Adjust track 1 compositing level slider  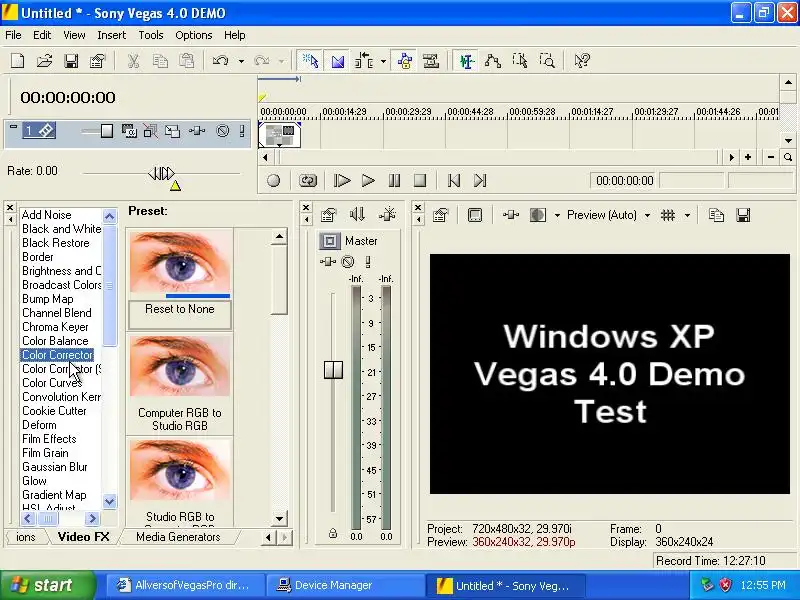pos(107,131)
